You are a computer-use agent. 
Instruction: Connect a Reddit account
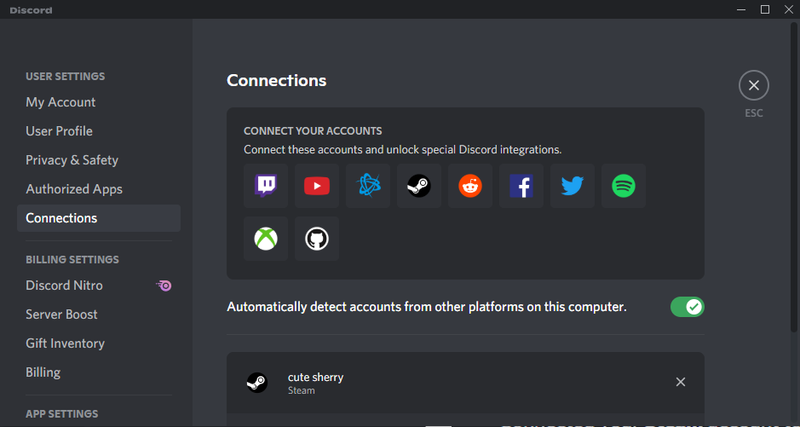tap(470, 186)
